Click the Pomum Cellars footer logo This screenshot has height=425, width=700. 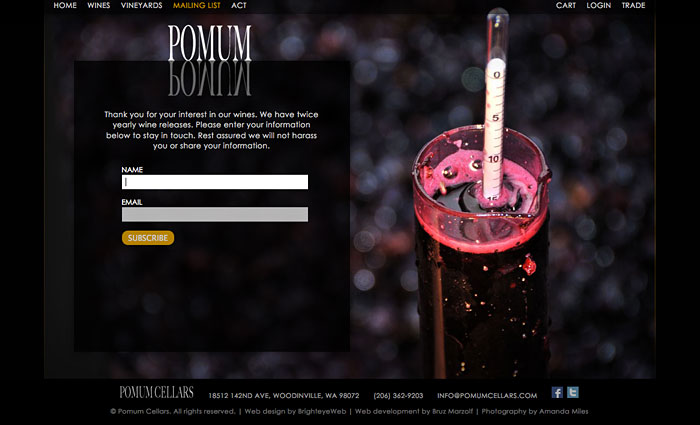pyautogui.click(x=156, y=392)
